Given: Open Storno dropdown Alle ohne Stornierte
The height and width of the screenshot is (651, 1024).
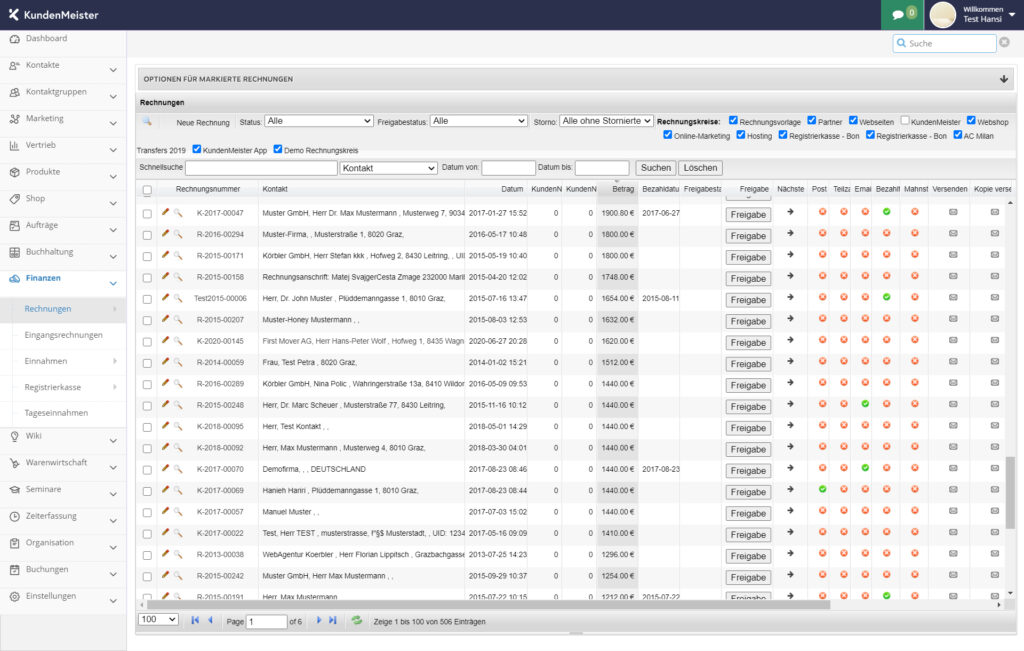Looking at the screenshot, I should [606, 121].
